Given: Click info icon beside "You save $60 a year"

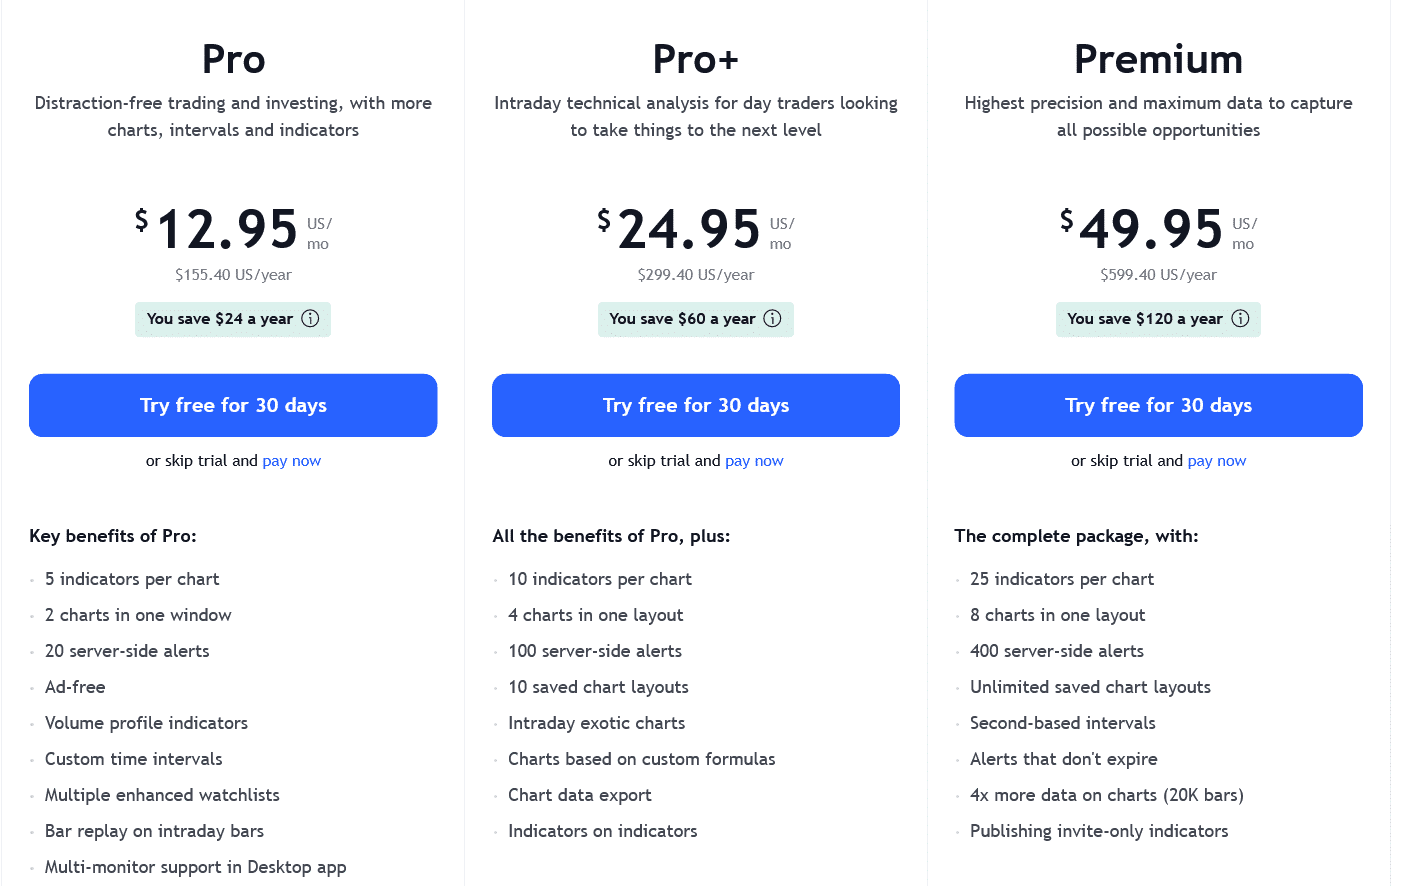Looking at the screenshot, I should 772,319.
